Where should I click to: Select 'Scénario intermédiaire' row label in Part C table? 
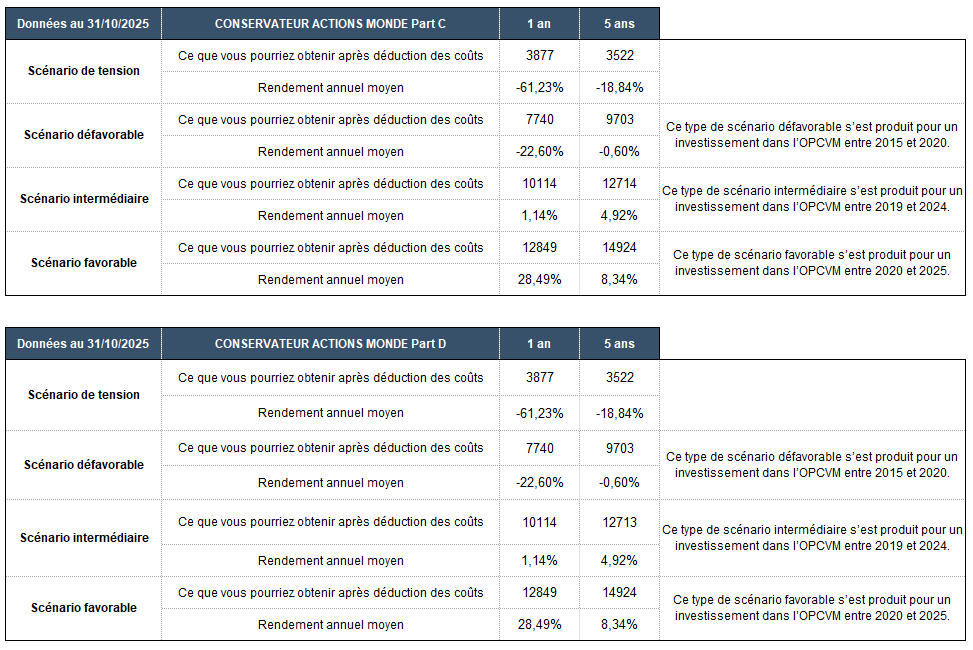[x=83, y=199]
